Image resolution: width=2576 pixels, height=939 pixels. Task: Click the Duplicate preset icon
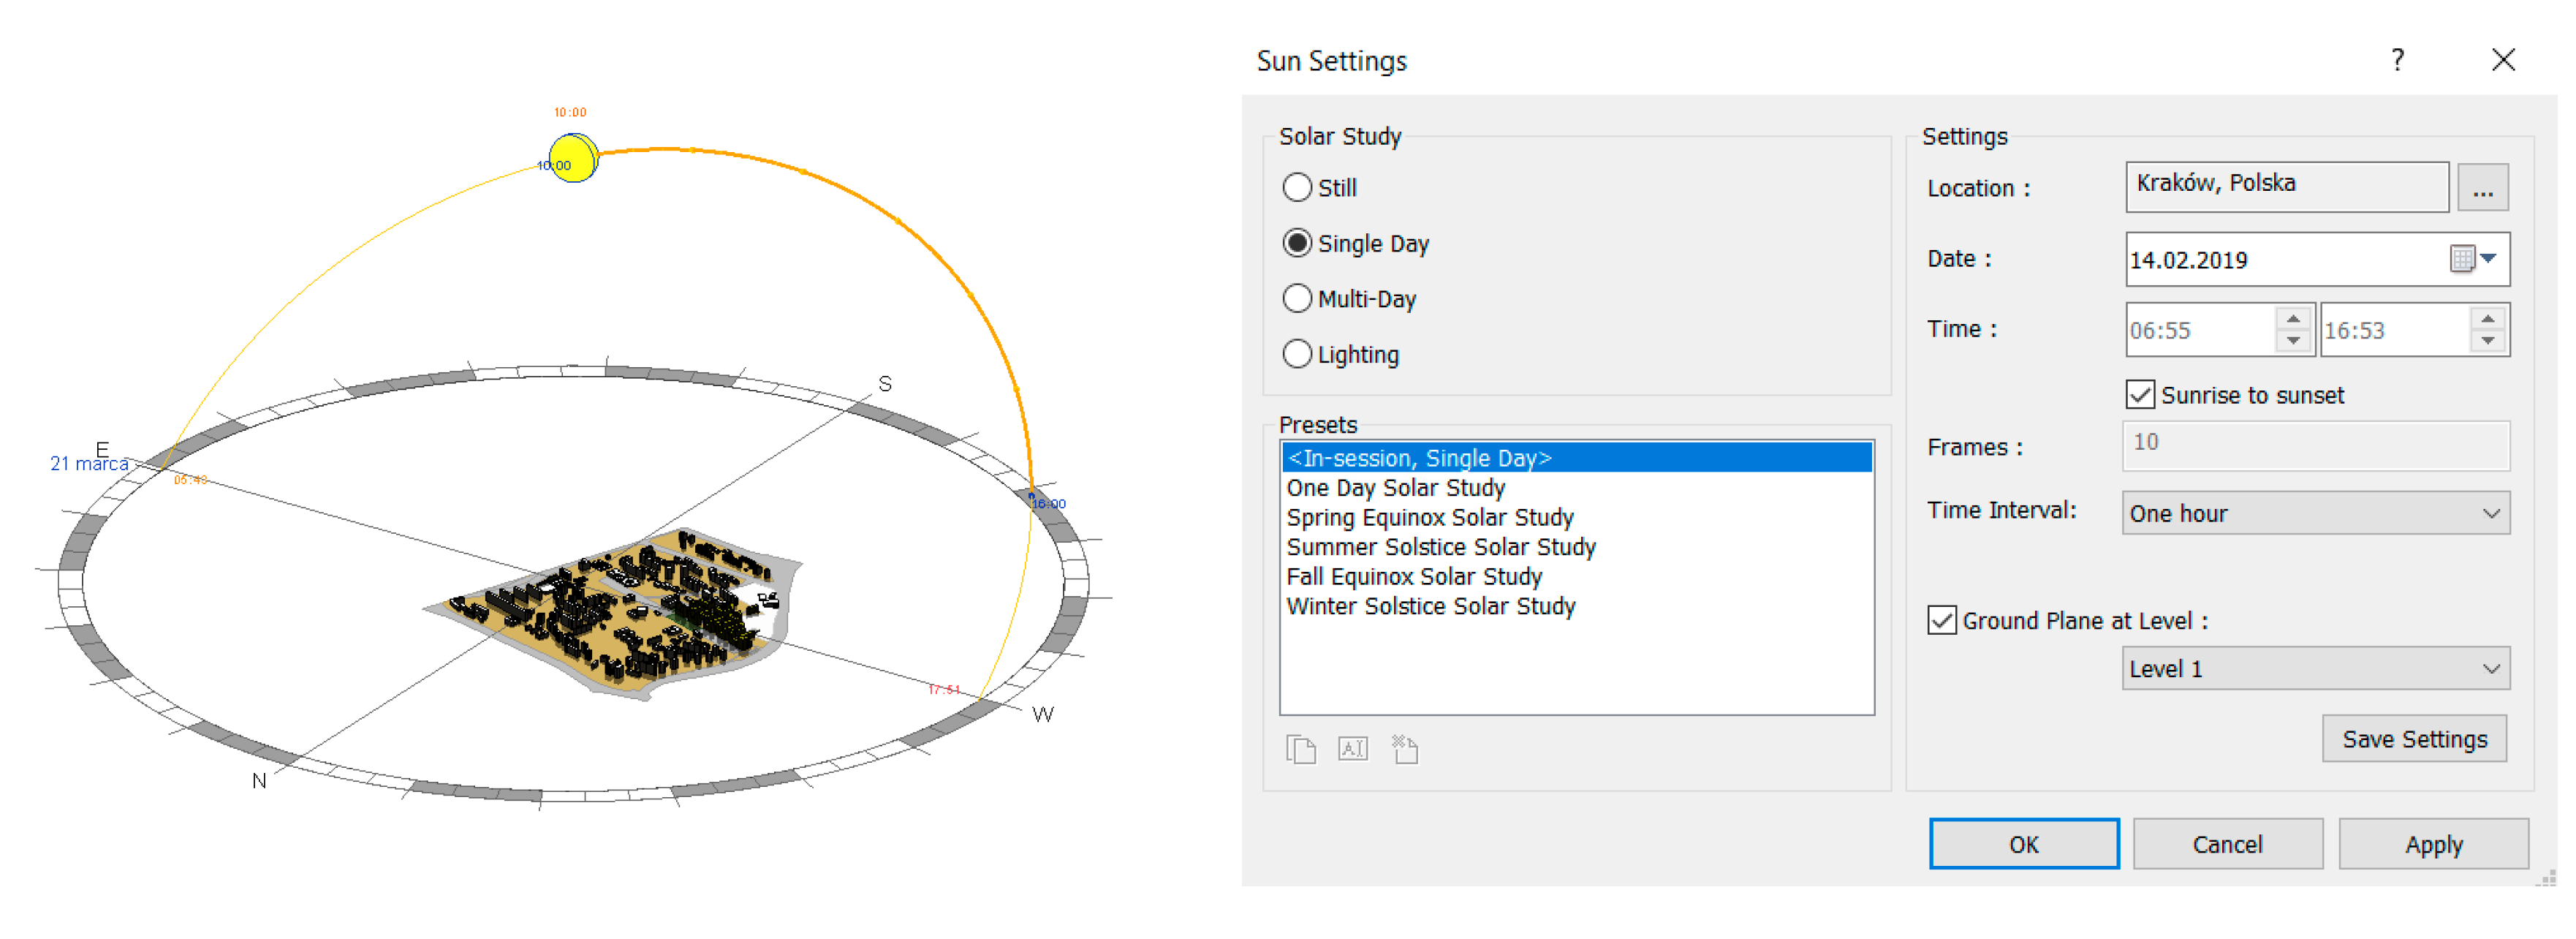1301,749
